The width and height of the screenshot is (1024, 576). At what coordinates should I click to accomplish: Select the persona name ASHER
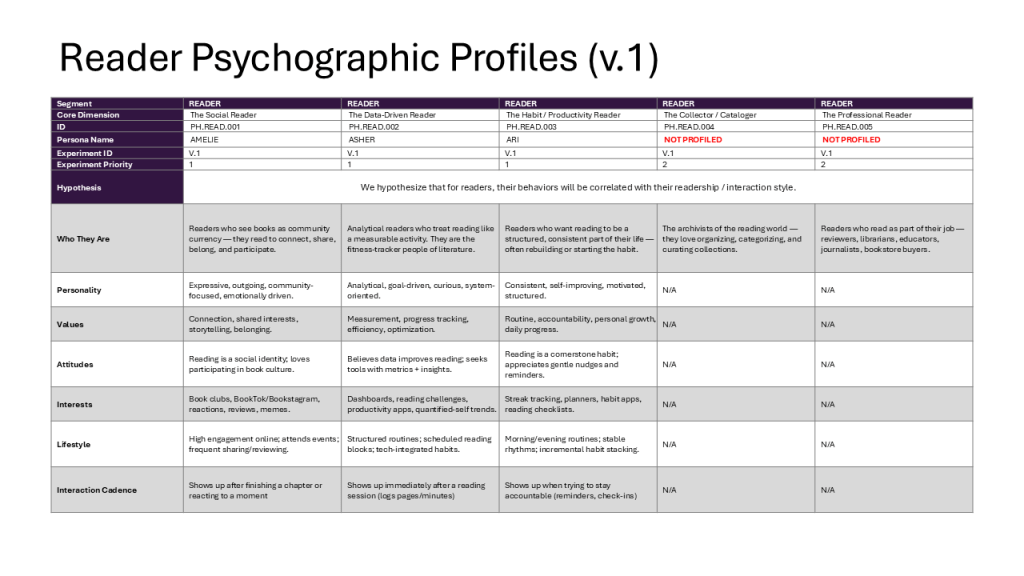pyautogui.click(x=360, y=140)
